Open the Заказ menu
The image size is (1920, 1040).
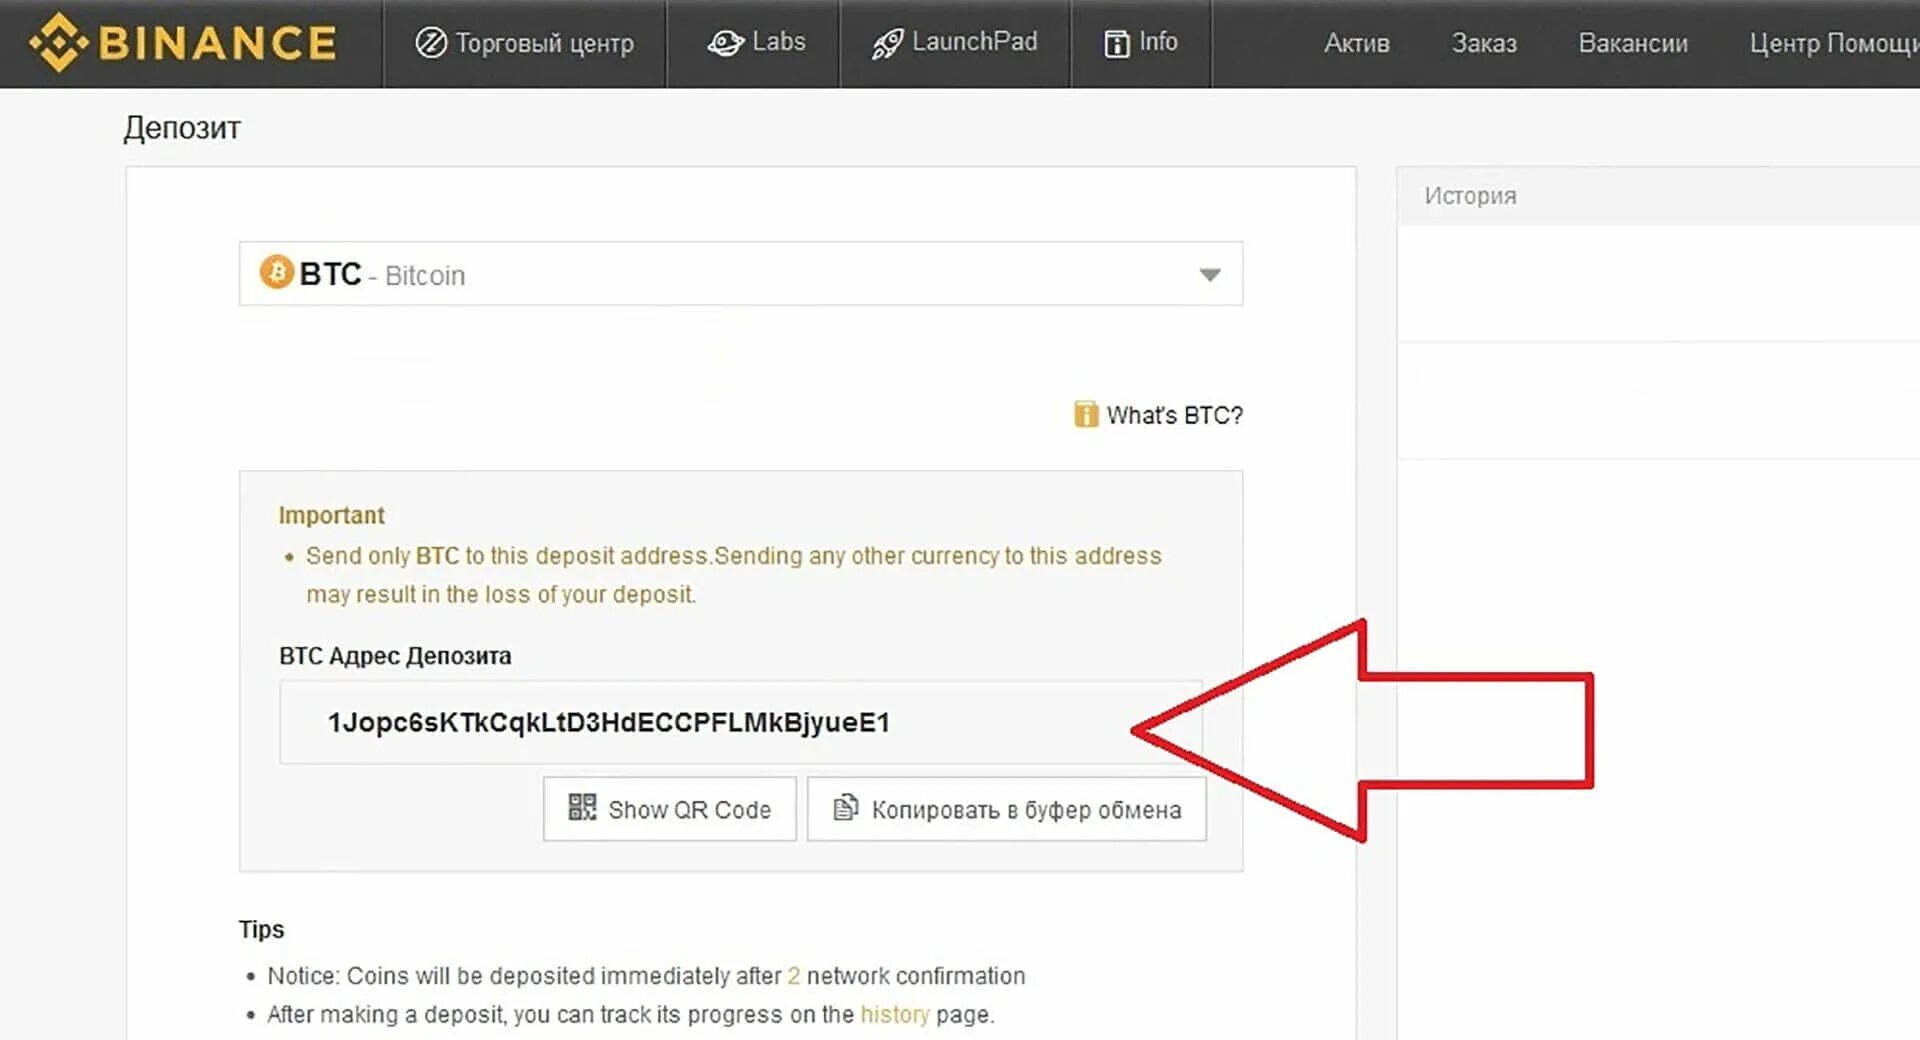1484,43
